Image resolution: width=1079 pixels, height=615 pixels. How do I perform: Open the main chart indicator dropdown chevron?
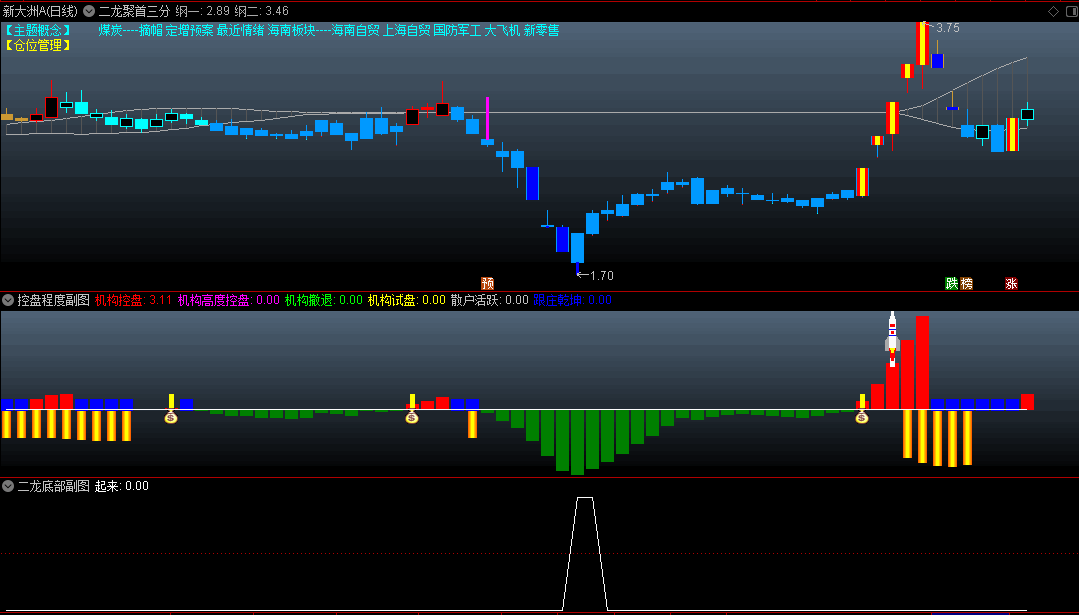coord(89,11)
